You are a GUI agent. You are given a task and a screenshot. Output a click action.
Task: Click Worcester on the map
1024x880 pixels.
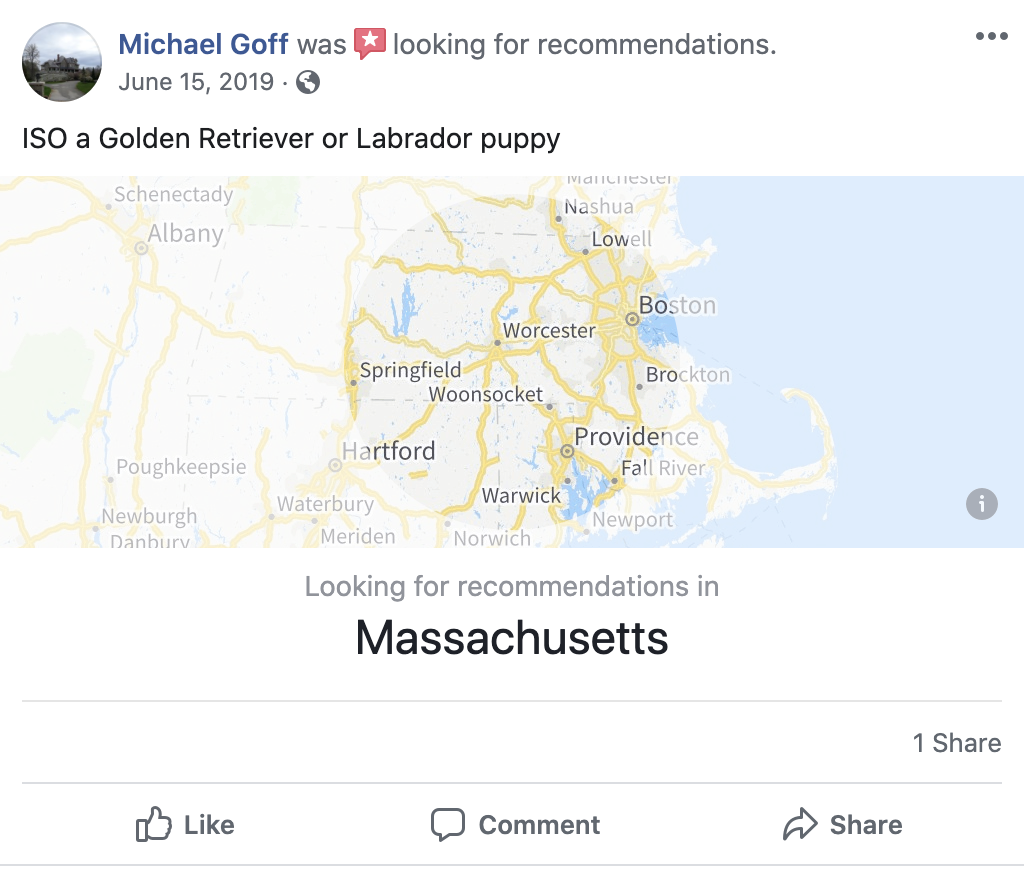549,331
